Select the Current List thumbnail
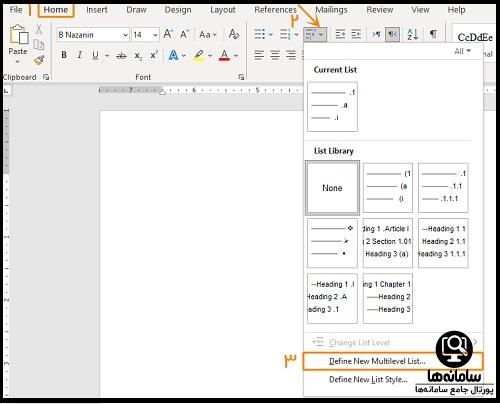 point(332,107)
